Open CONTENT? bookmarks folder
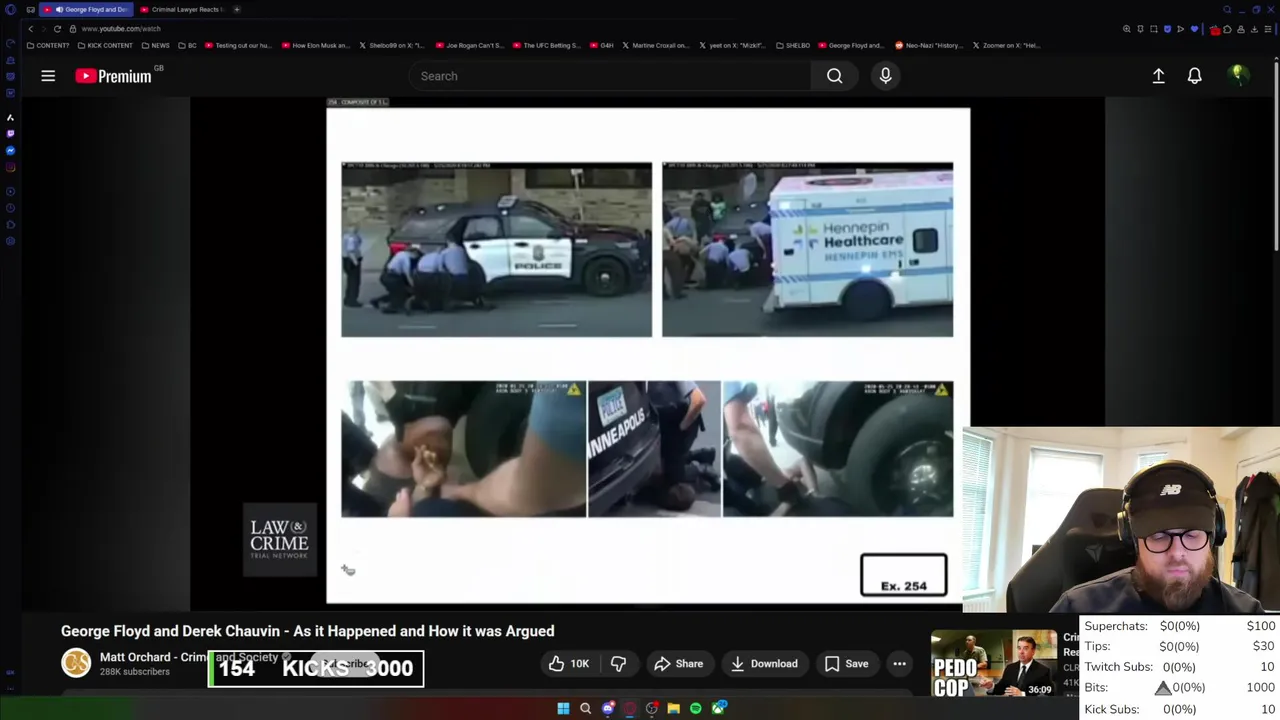 (48, 45)
